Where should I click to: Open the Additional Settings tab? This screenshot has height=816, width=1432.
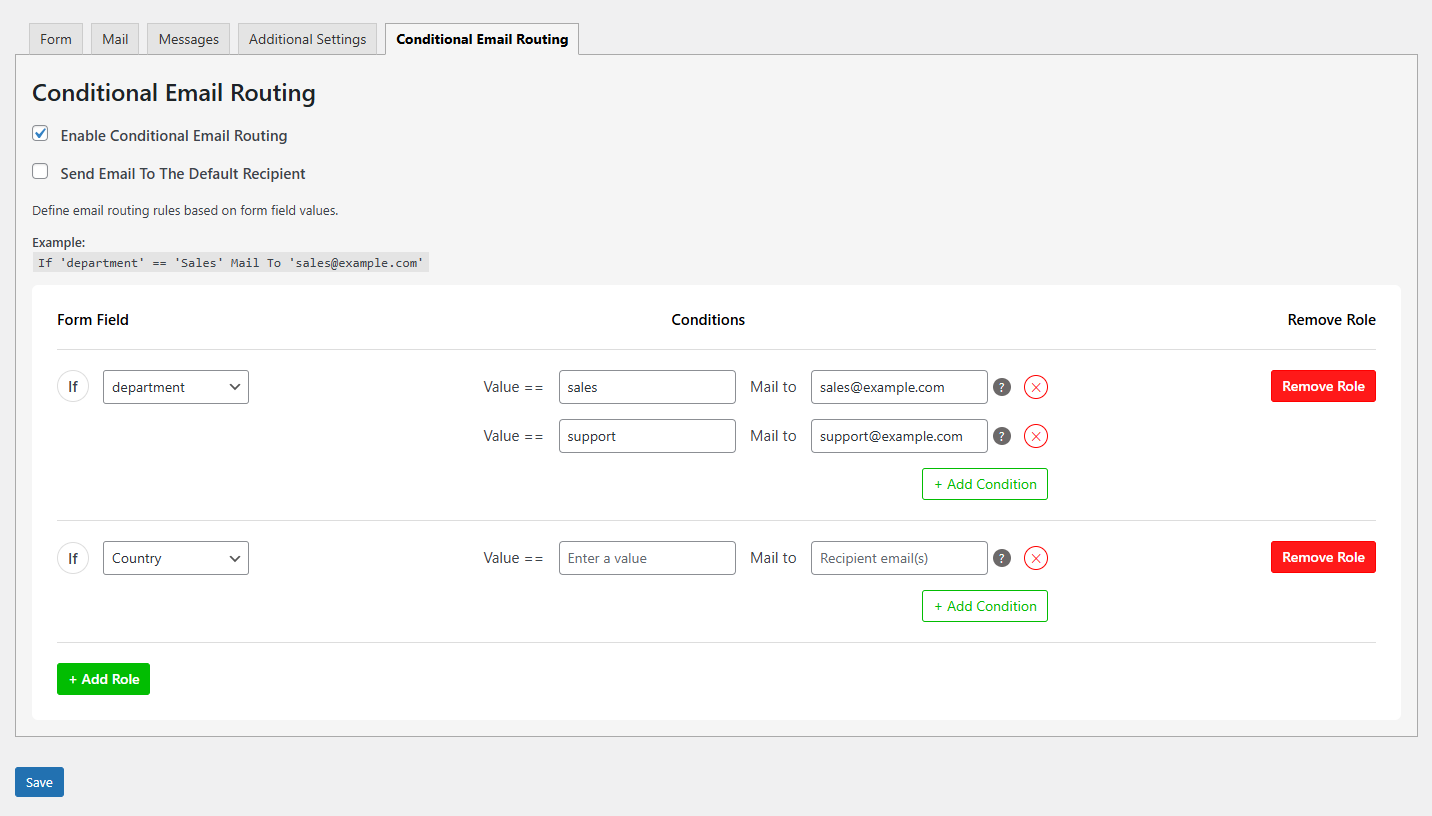308,39
